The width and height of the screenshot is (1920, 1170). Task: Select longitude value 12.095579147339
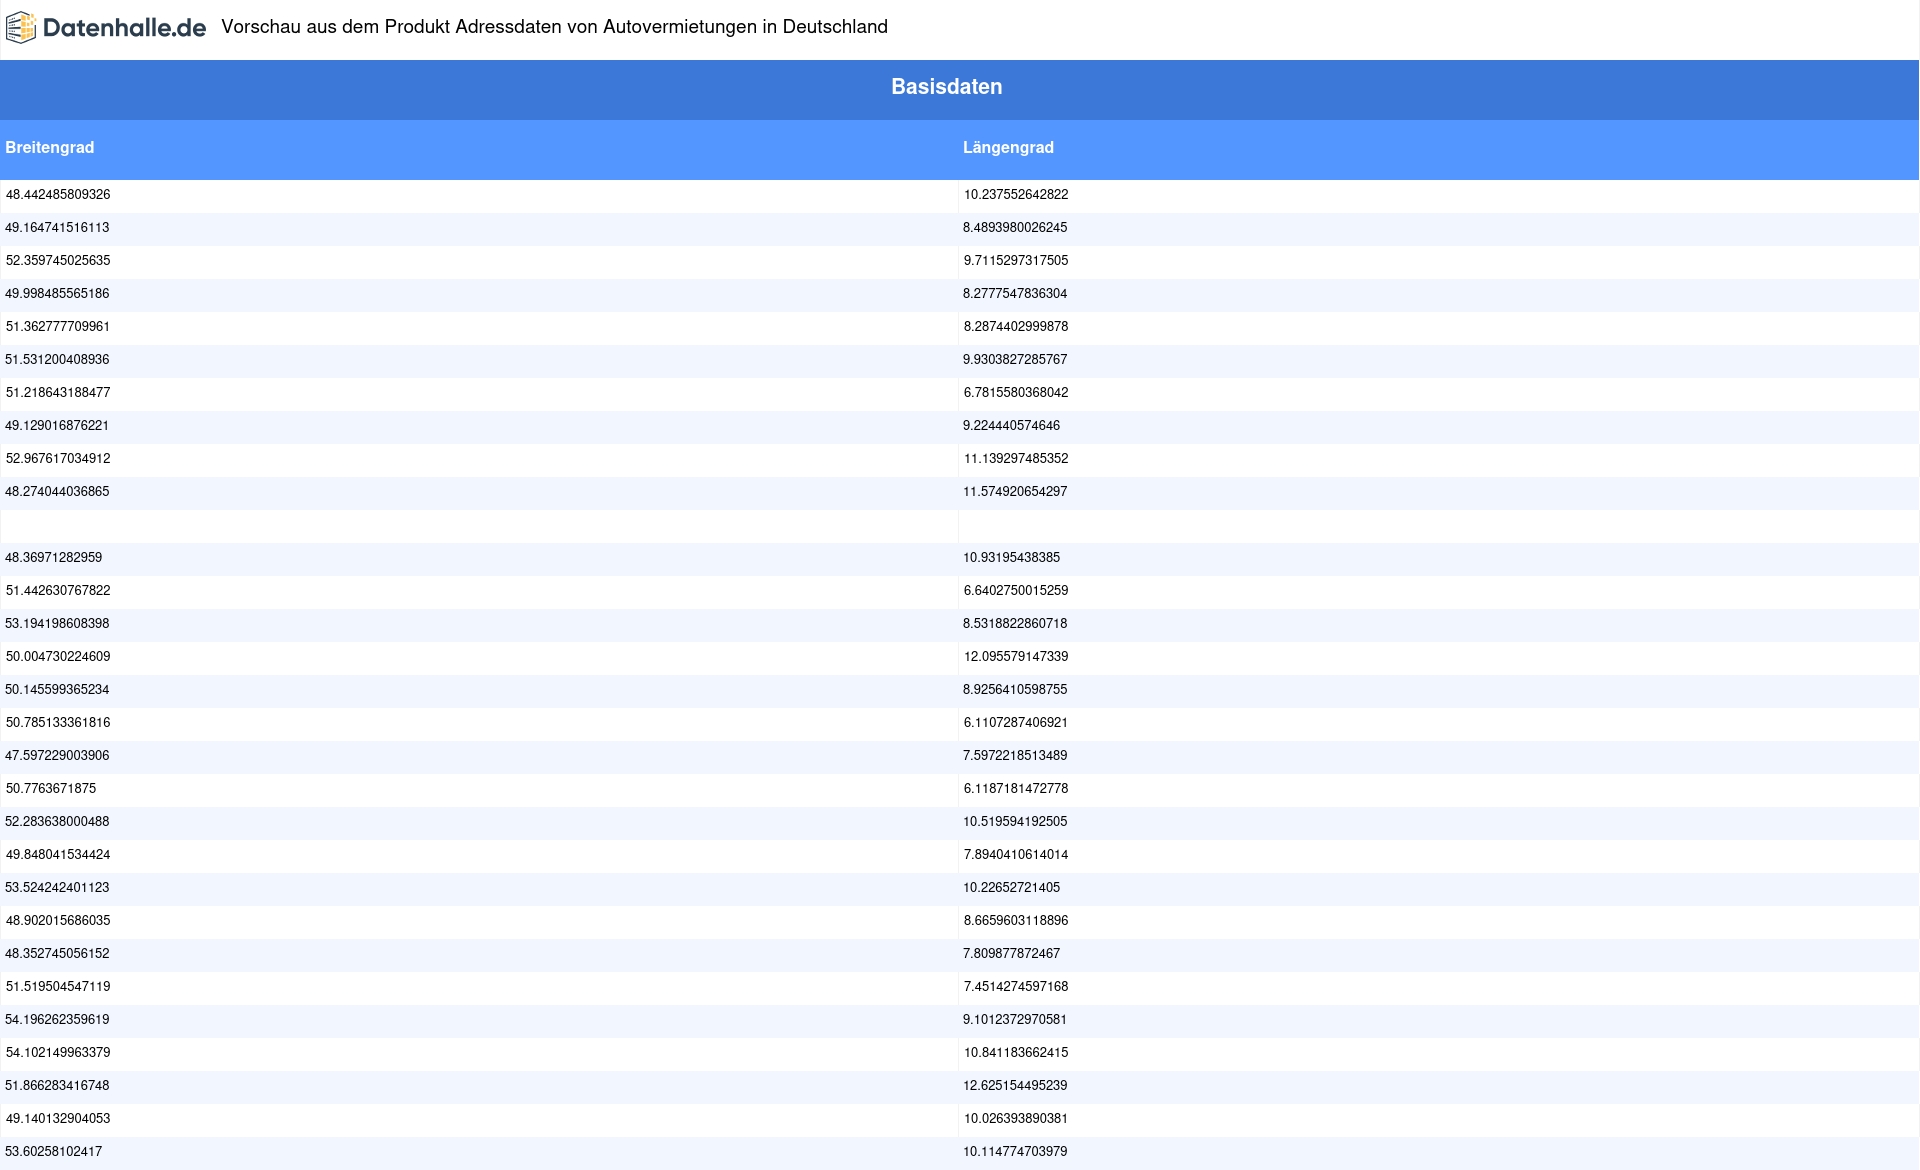click(1015, 657)
